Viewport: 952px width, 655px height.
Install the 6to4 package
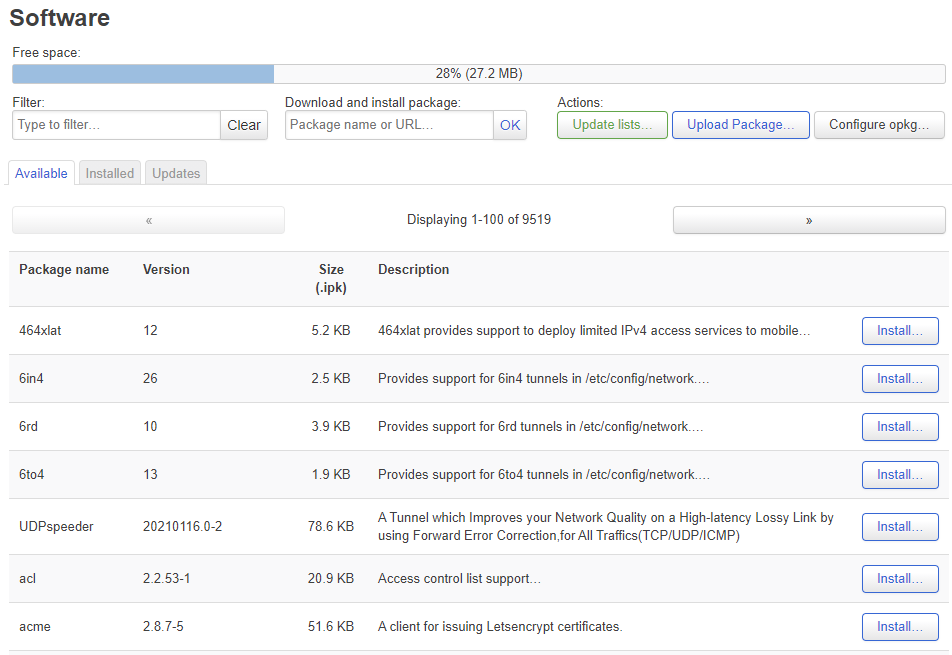point(899,475)
